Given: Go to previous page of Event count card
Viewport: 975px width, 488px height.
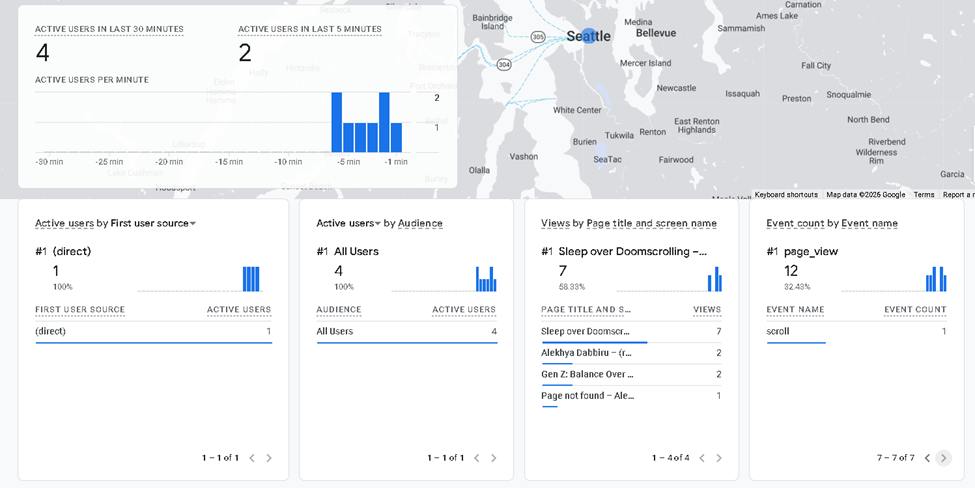Looking at the screenshot, I should click(927, 458).
